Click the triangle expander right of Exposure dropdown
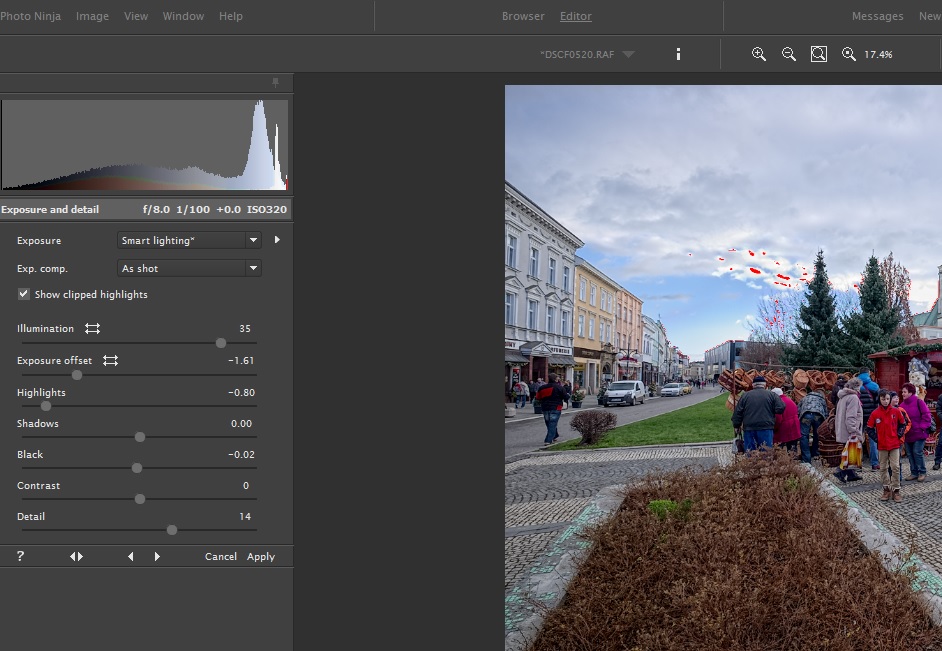This screenshot has width=942, height=651. coord(277,241)
